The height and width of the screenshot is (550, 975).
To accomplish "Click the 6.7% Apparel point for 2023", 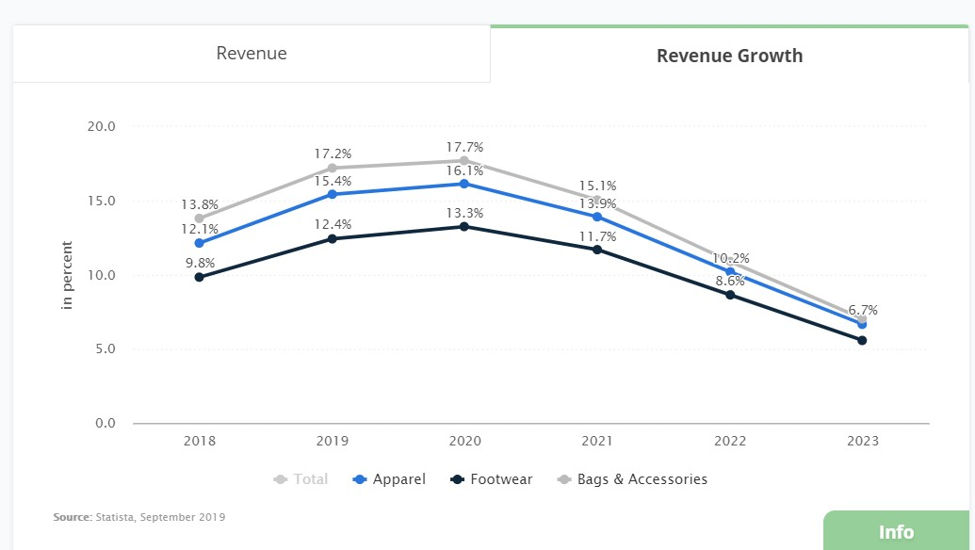I will [862, 324].
